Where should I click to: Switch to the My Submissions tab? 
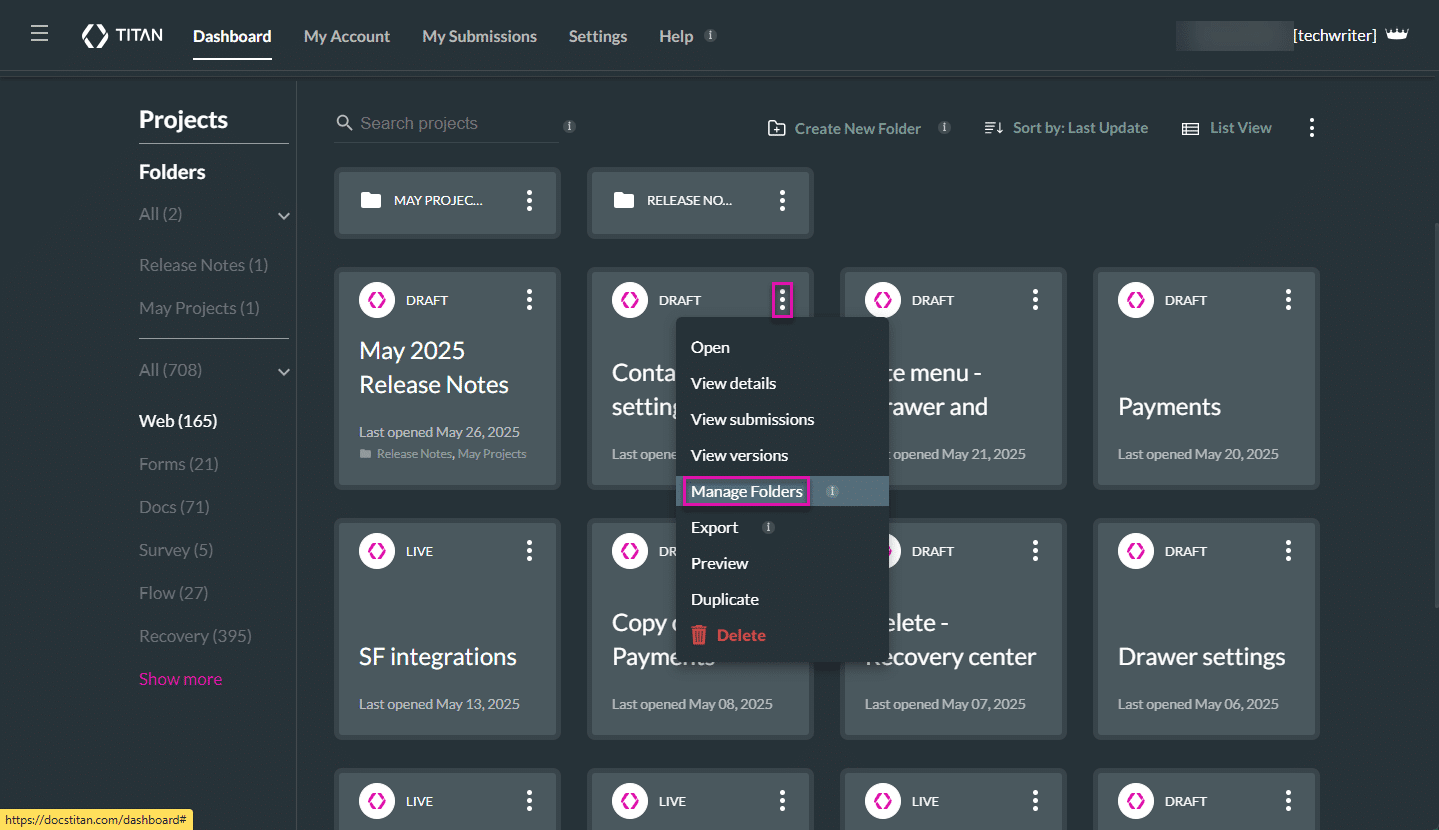click(479, 35)
